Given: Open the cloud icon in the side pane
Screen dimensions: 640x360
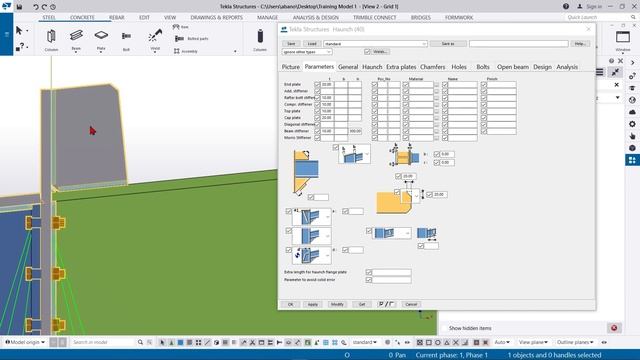Looking at the screenshot, I should pyautogui.click(x=632, y=111).
